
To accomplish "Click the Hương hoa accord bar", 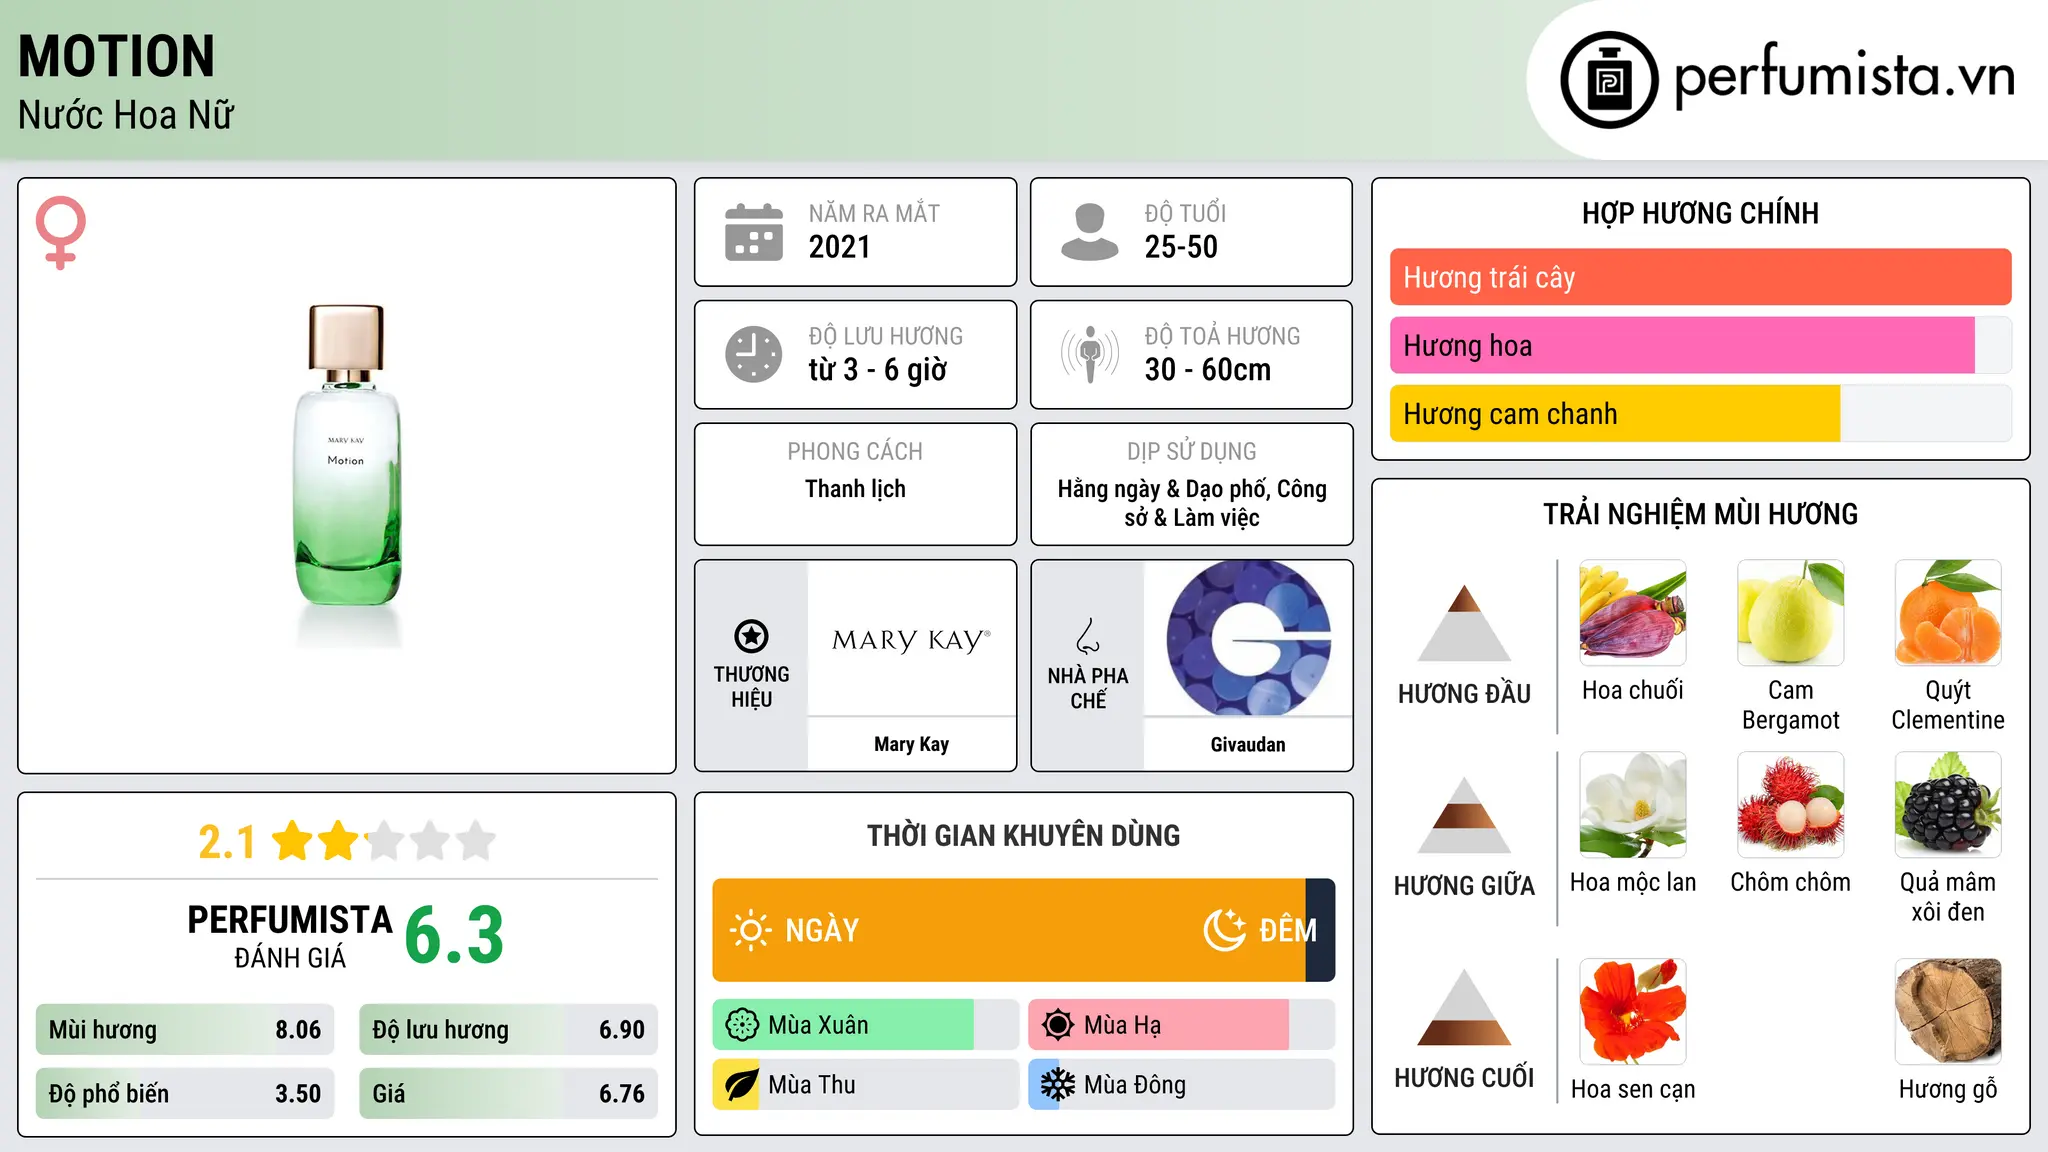I will click(x=1700, y=345).
